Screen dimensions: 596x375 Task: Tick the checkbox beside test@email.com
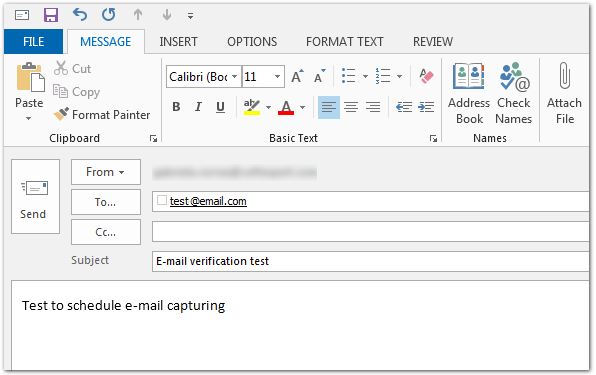click(162, 200)
